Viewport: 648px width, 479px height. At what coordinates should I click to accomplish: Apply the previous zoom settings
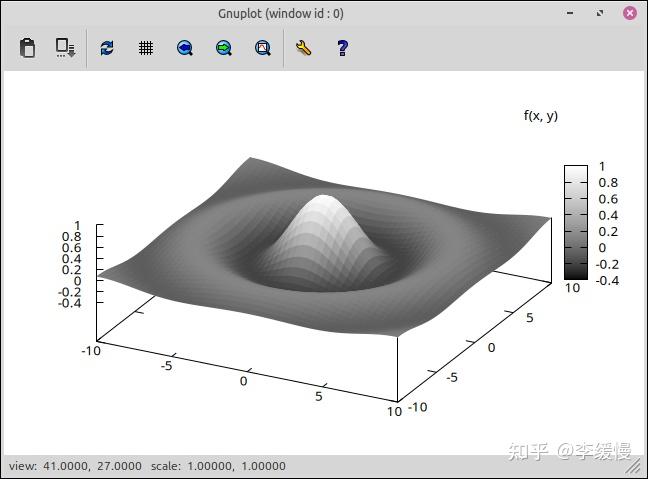pyautogui.click(x=185, y=48)
